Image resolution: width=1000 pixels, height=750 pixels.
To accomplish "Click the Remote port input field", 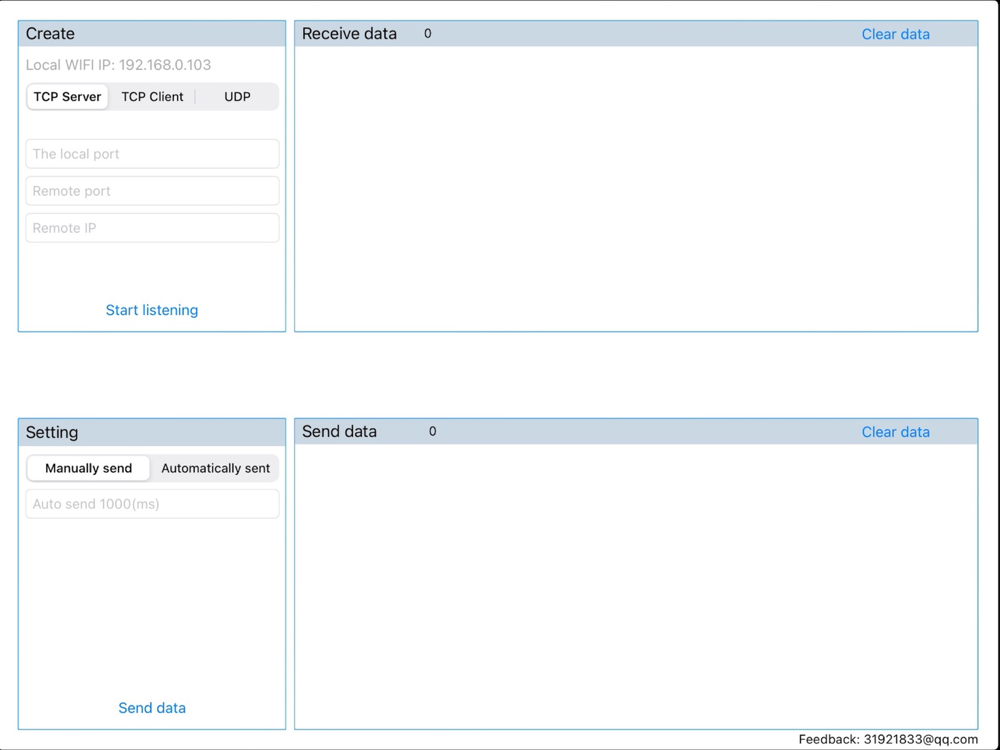I will coord(152,191).
